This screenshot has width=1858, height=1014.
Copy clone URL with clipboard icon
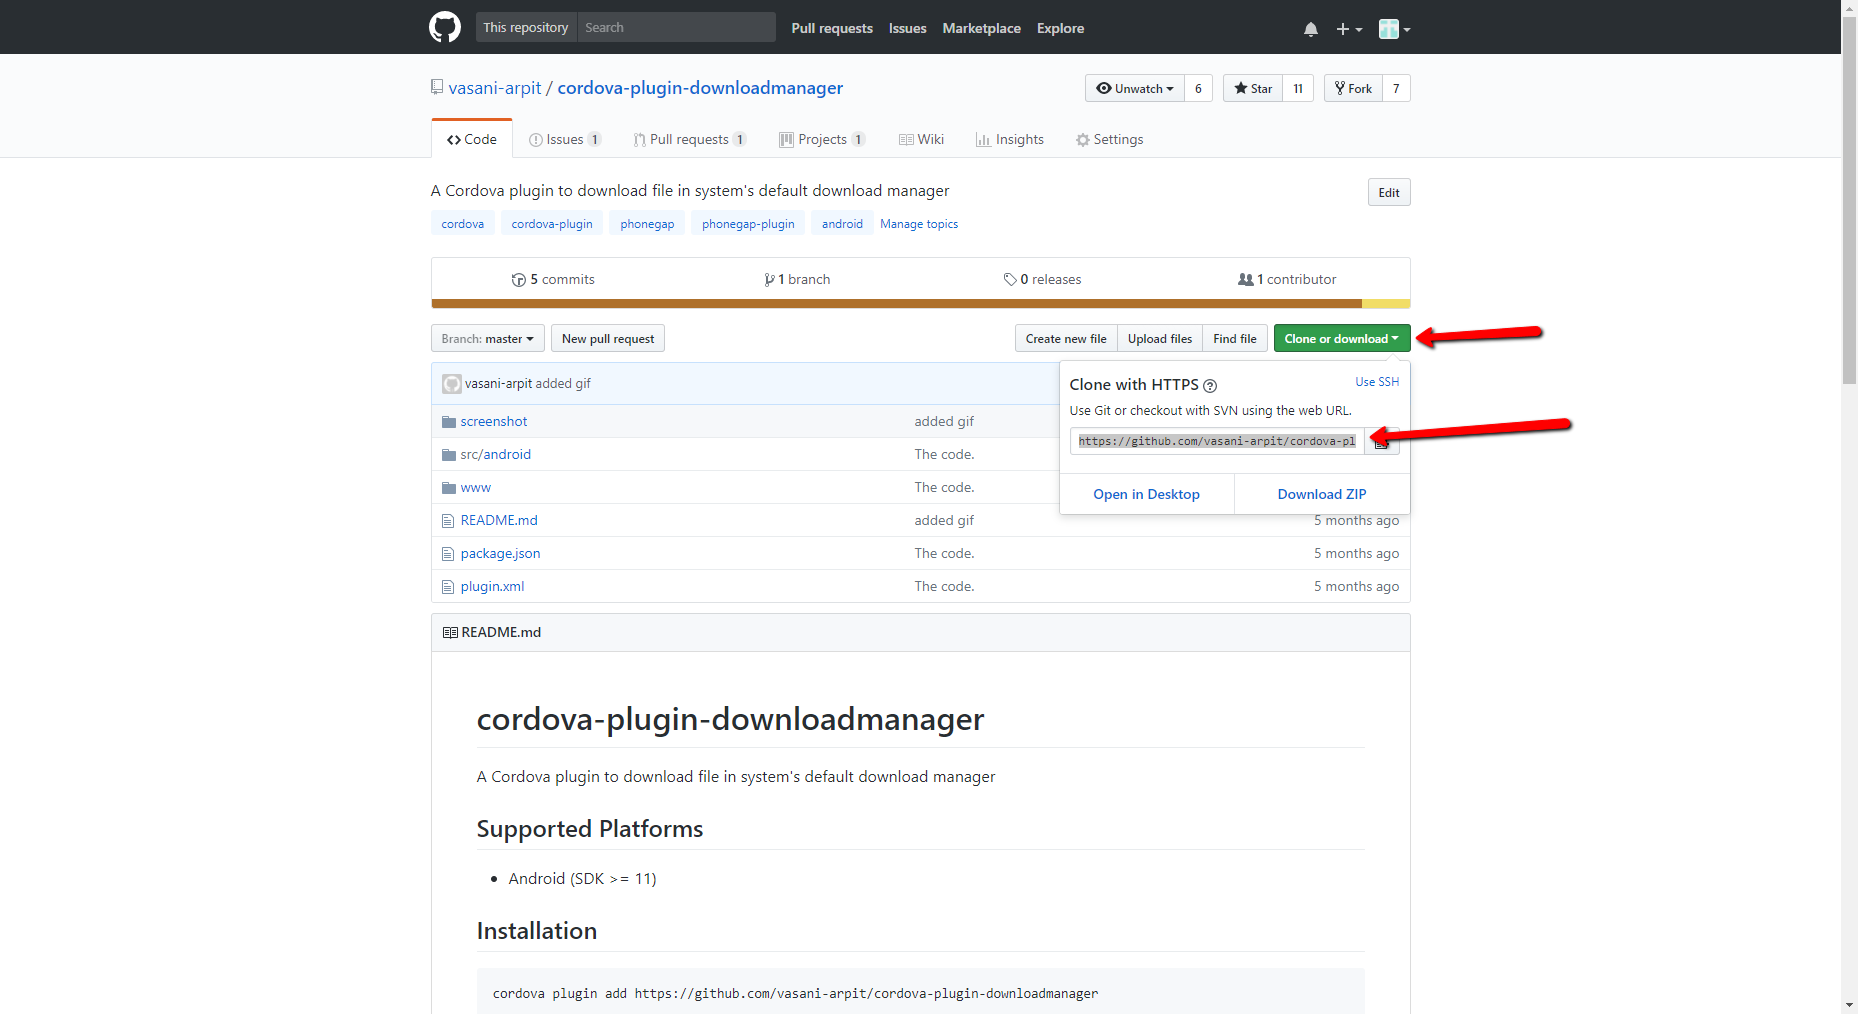click(1382, 442)
